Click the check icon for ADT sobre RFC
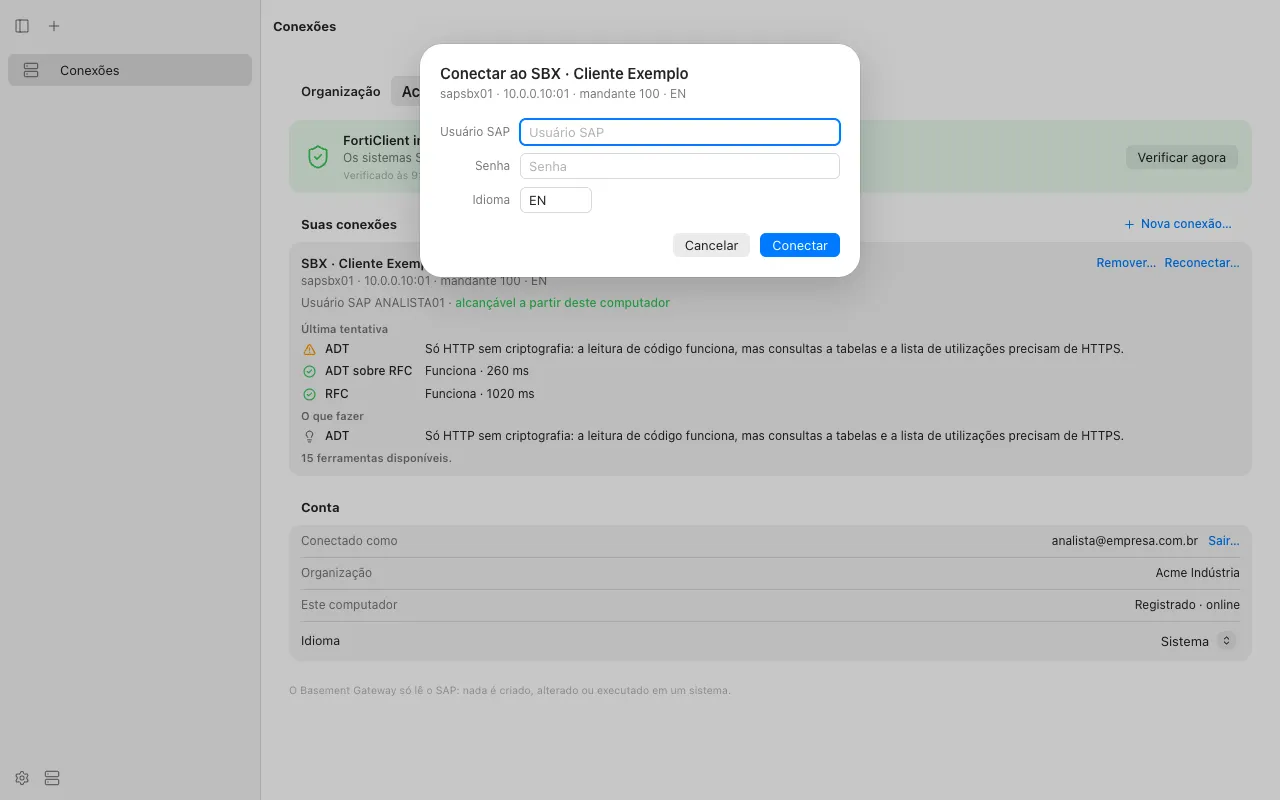Image resolution: width=1280 pixels, height=800 pixels. 309,372
